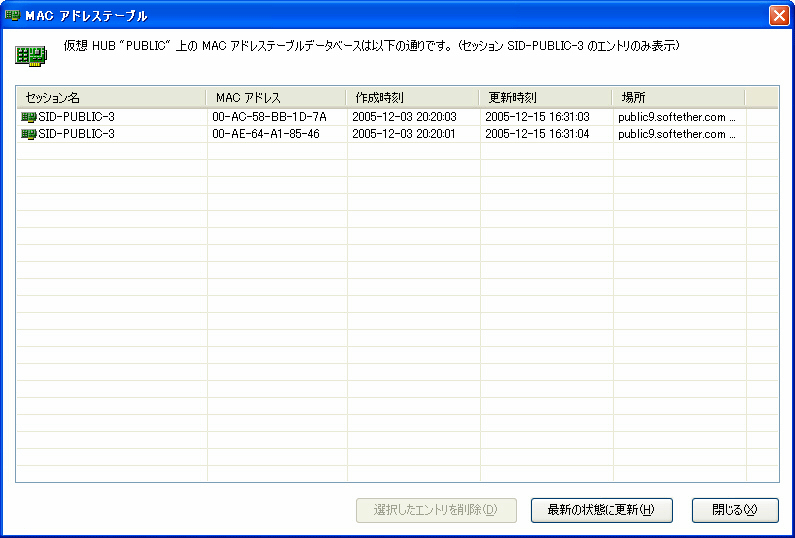Click creation time 2005-12-03 20:20:03
Image resolution: width=795 pixels, height=538 pixels.
405,117
